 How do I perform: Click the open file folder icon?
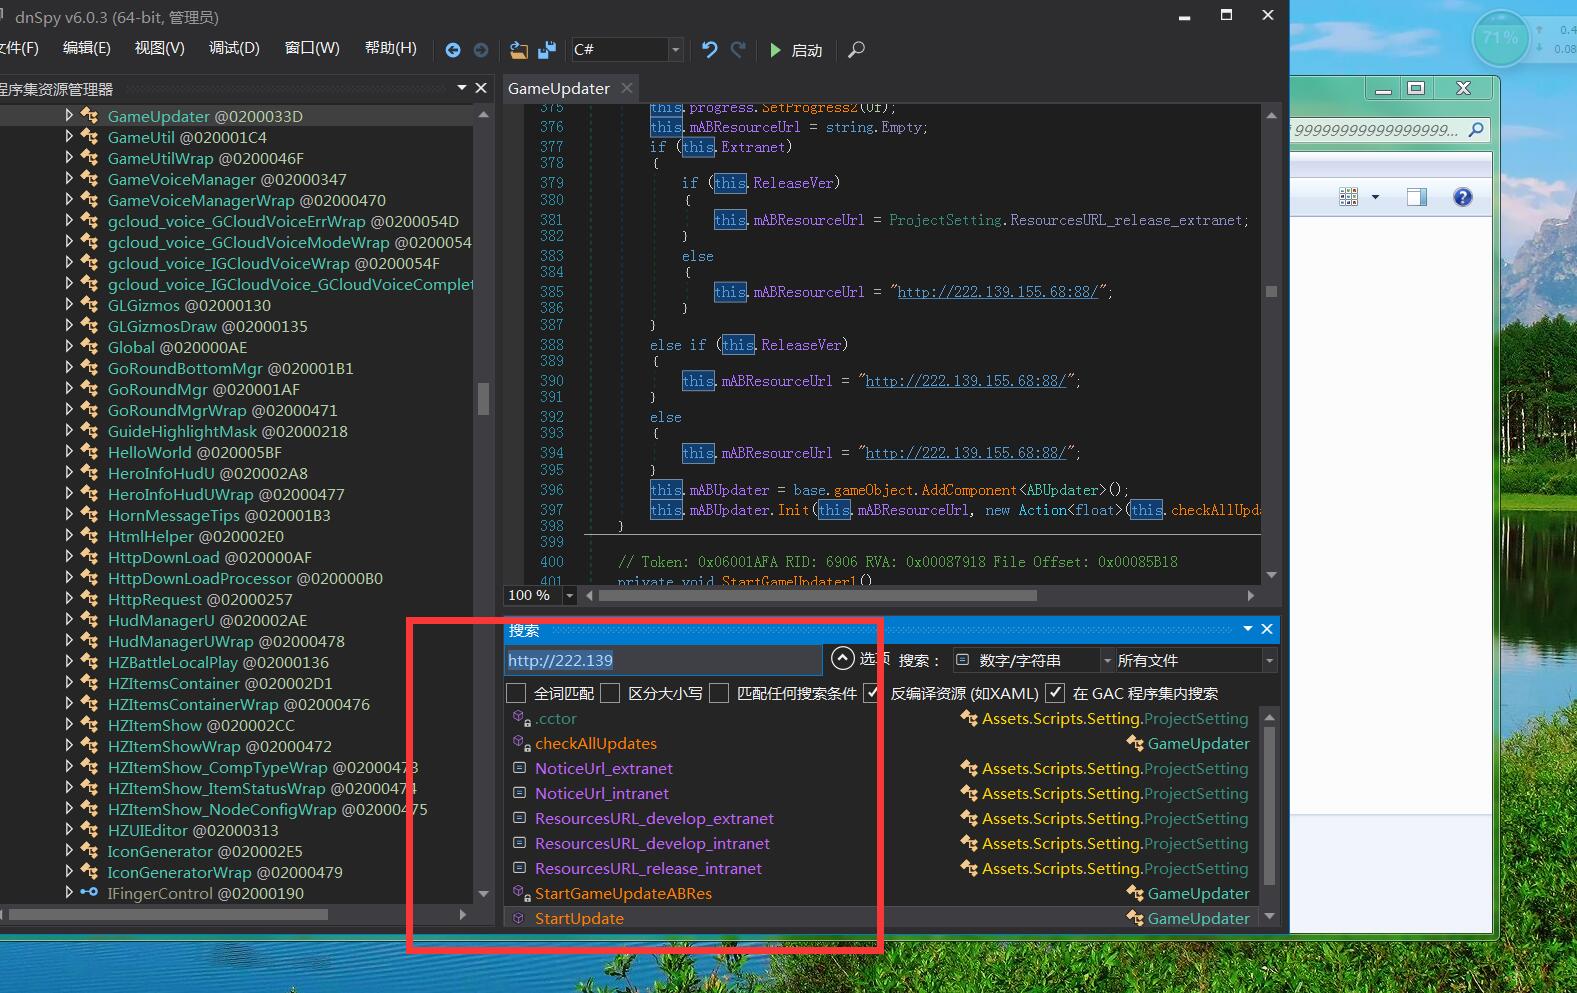[x=518, y=50]
